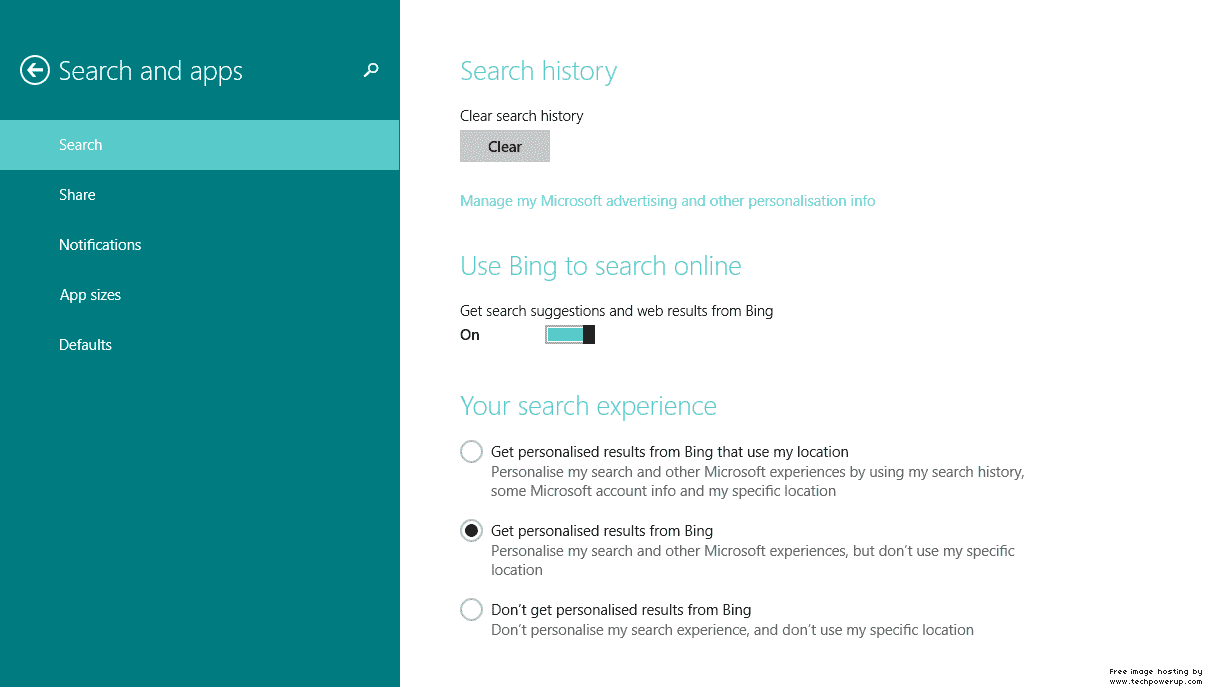The width and height of the screenshot is (1205, 687).
Task: Open the App sizes settings category
Action: [199, 295]
